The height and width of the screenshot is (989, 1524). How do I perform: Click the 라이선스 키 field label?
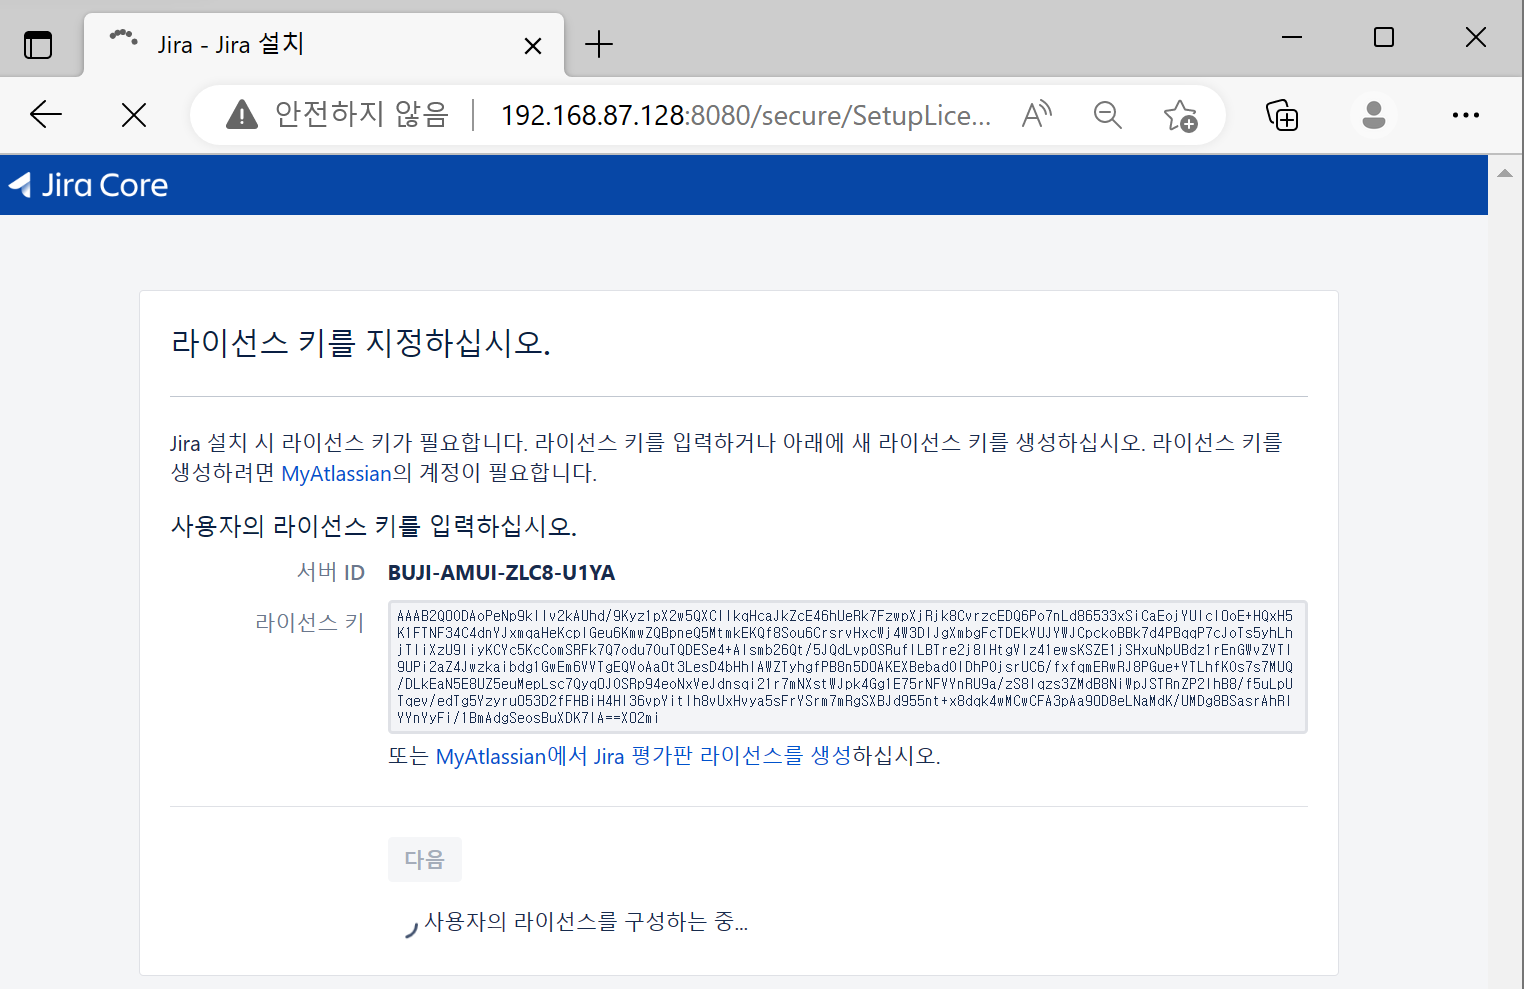pyautogui.click(x=310, y=623)
